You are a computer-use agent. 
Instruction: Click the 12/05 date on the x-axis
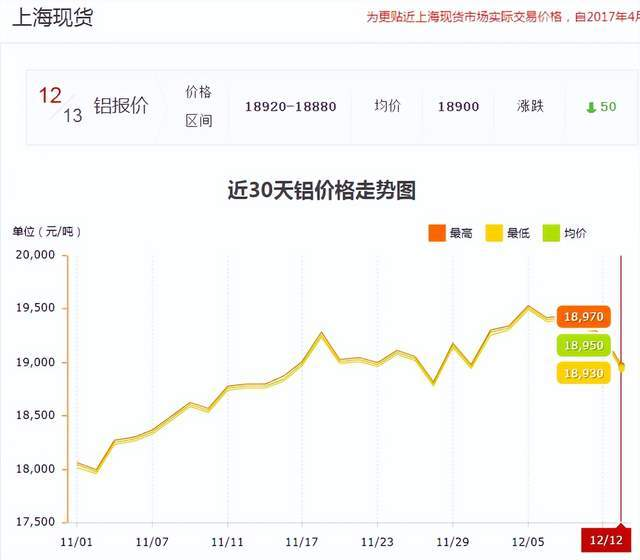point(528,540)
